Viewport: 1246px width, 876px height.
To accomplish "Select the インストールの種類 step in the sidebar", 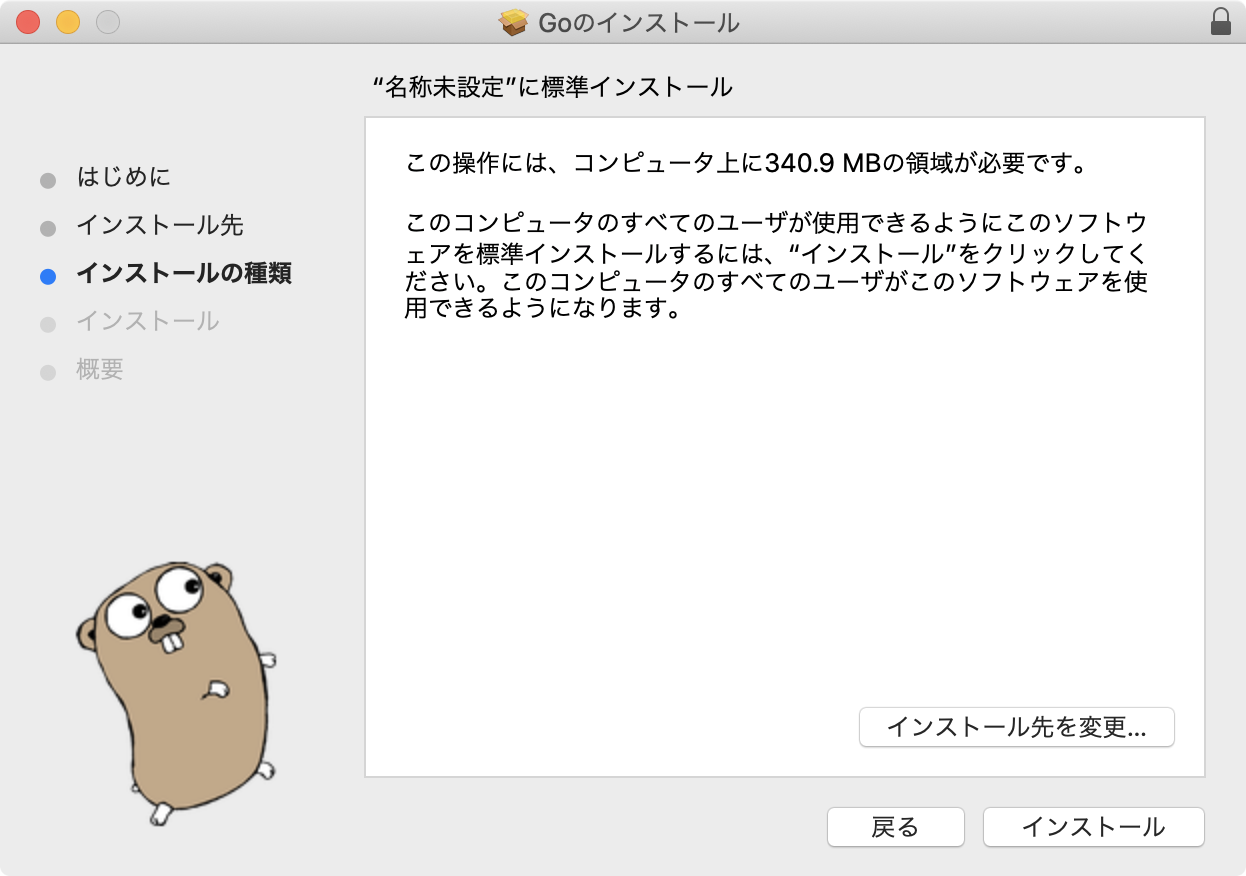I will 184,273.
